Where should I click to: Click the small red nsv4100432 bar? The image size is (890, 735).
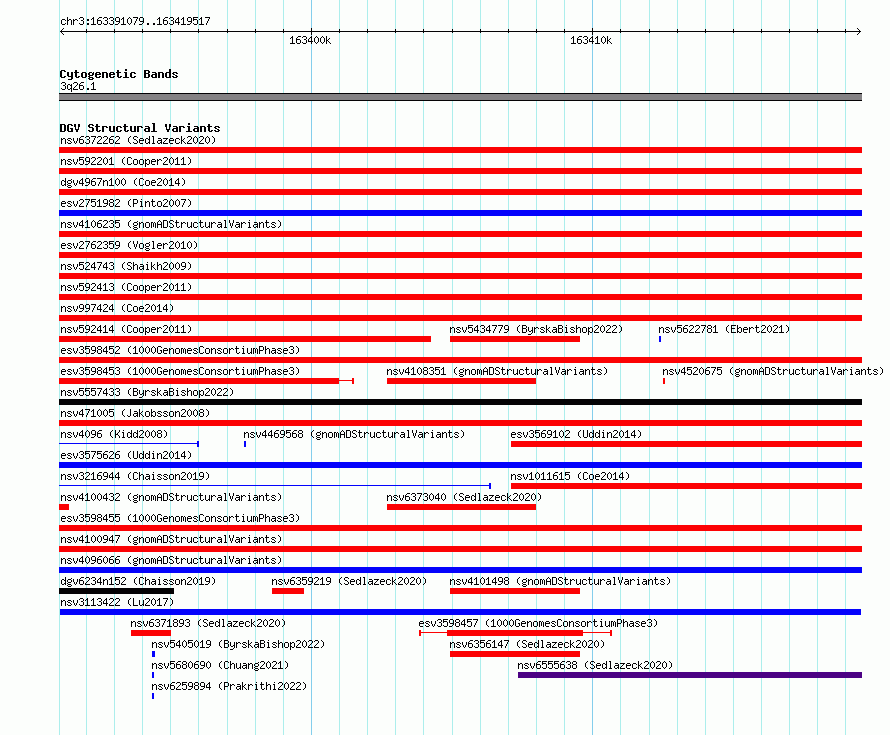pyautogui.click(x=64, y=507)
